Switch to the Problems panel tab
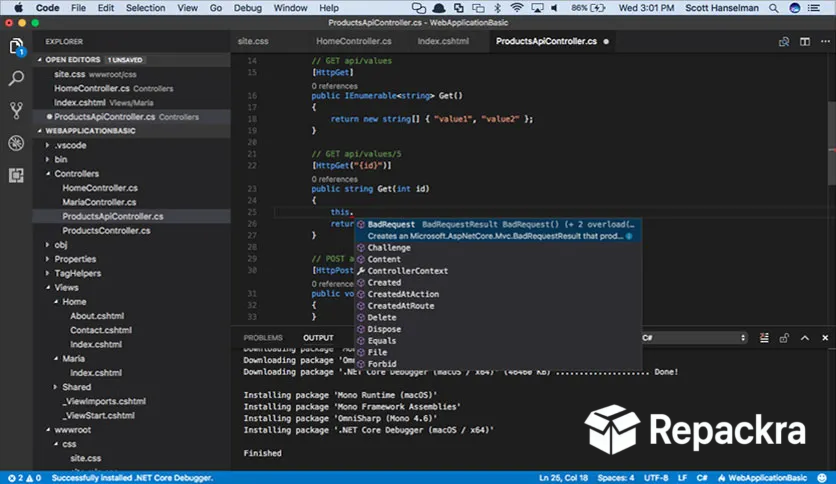 pos(263,338)
